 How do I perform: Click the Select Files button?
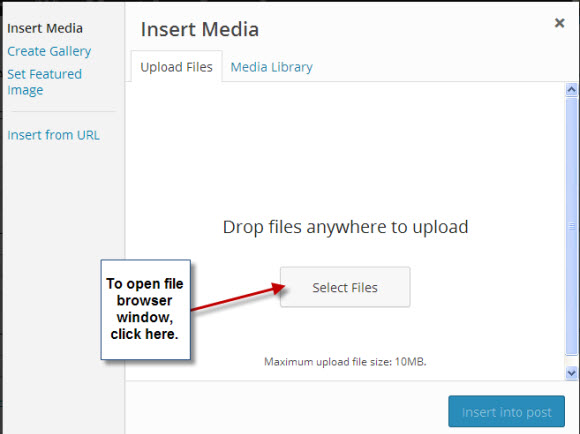click(x=345, y=287)
